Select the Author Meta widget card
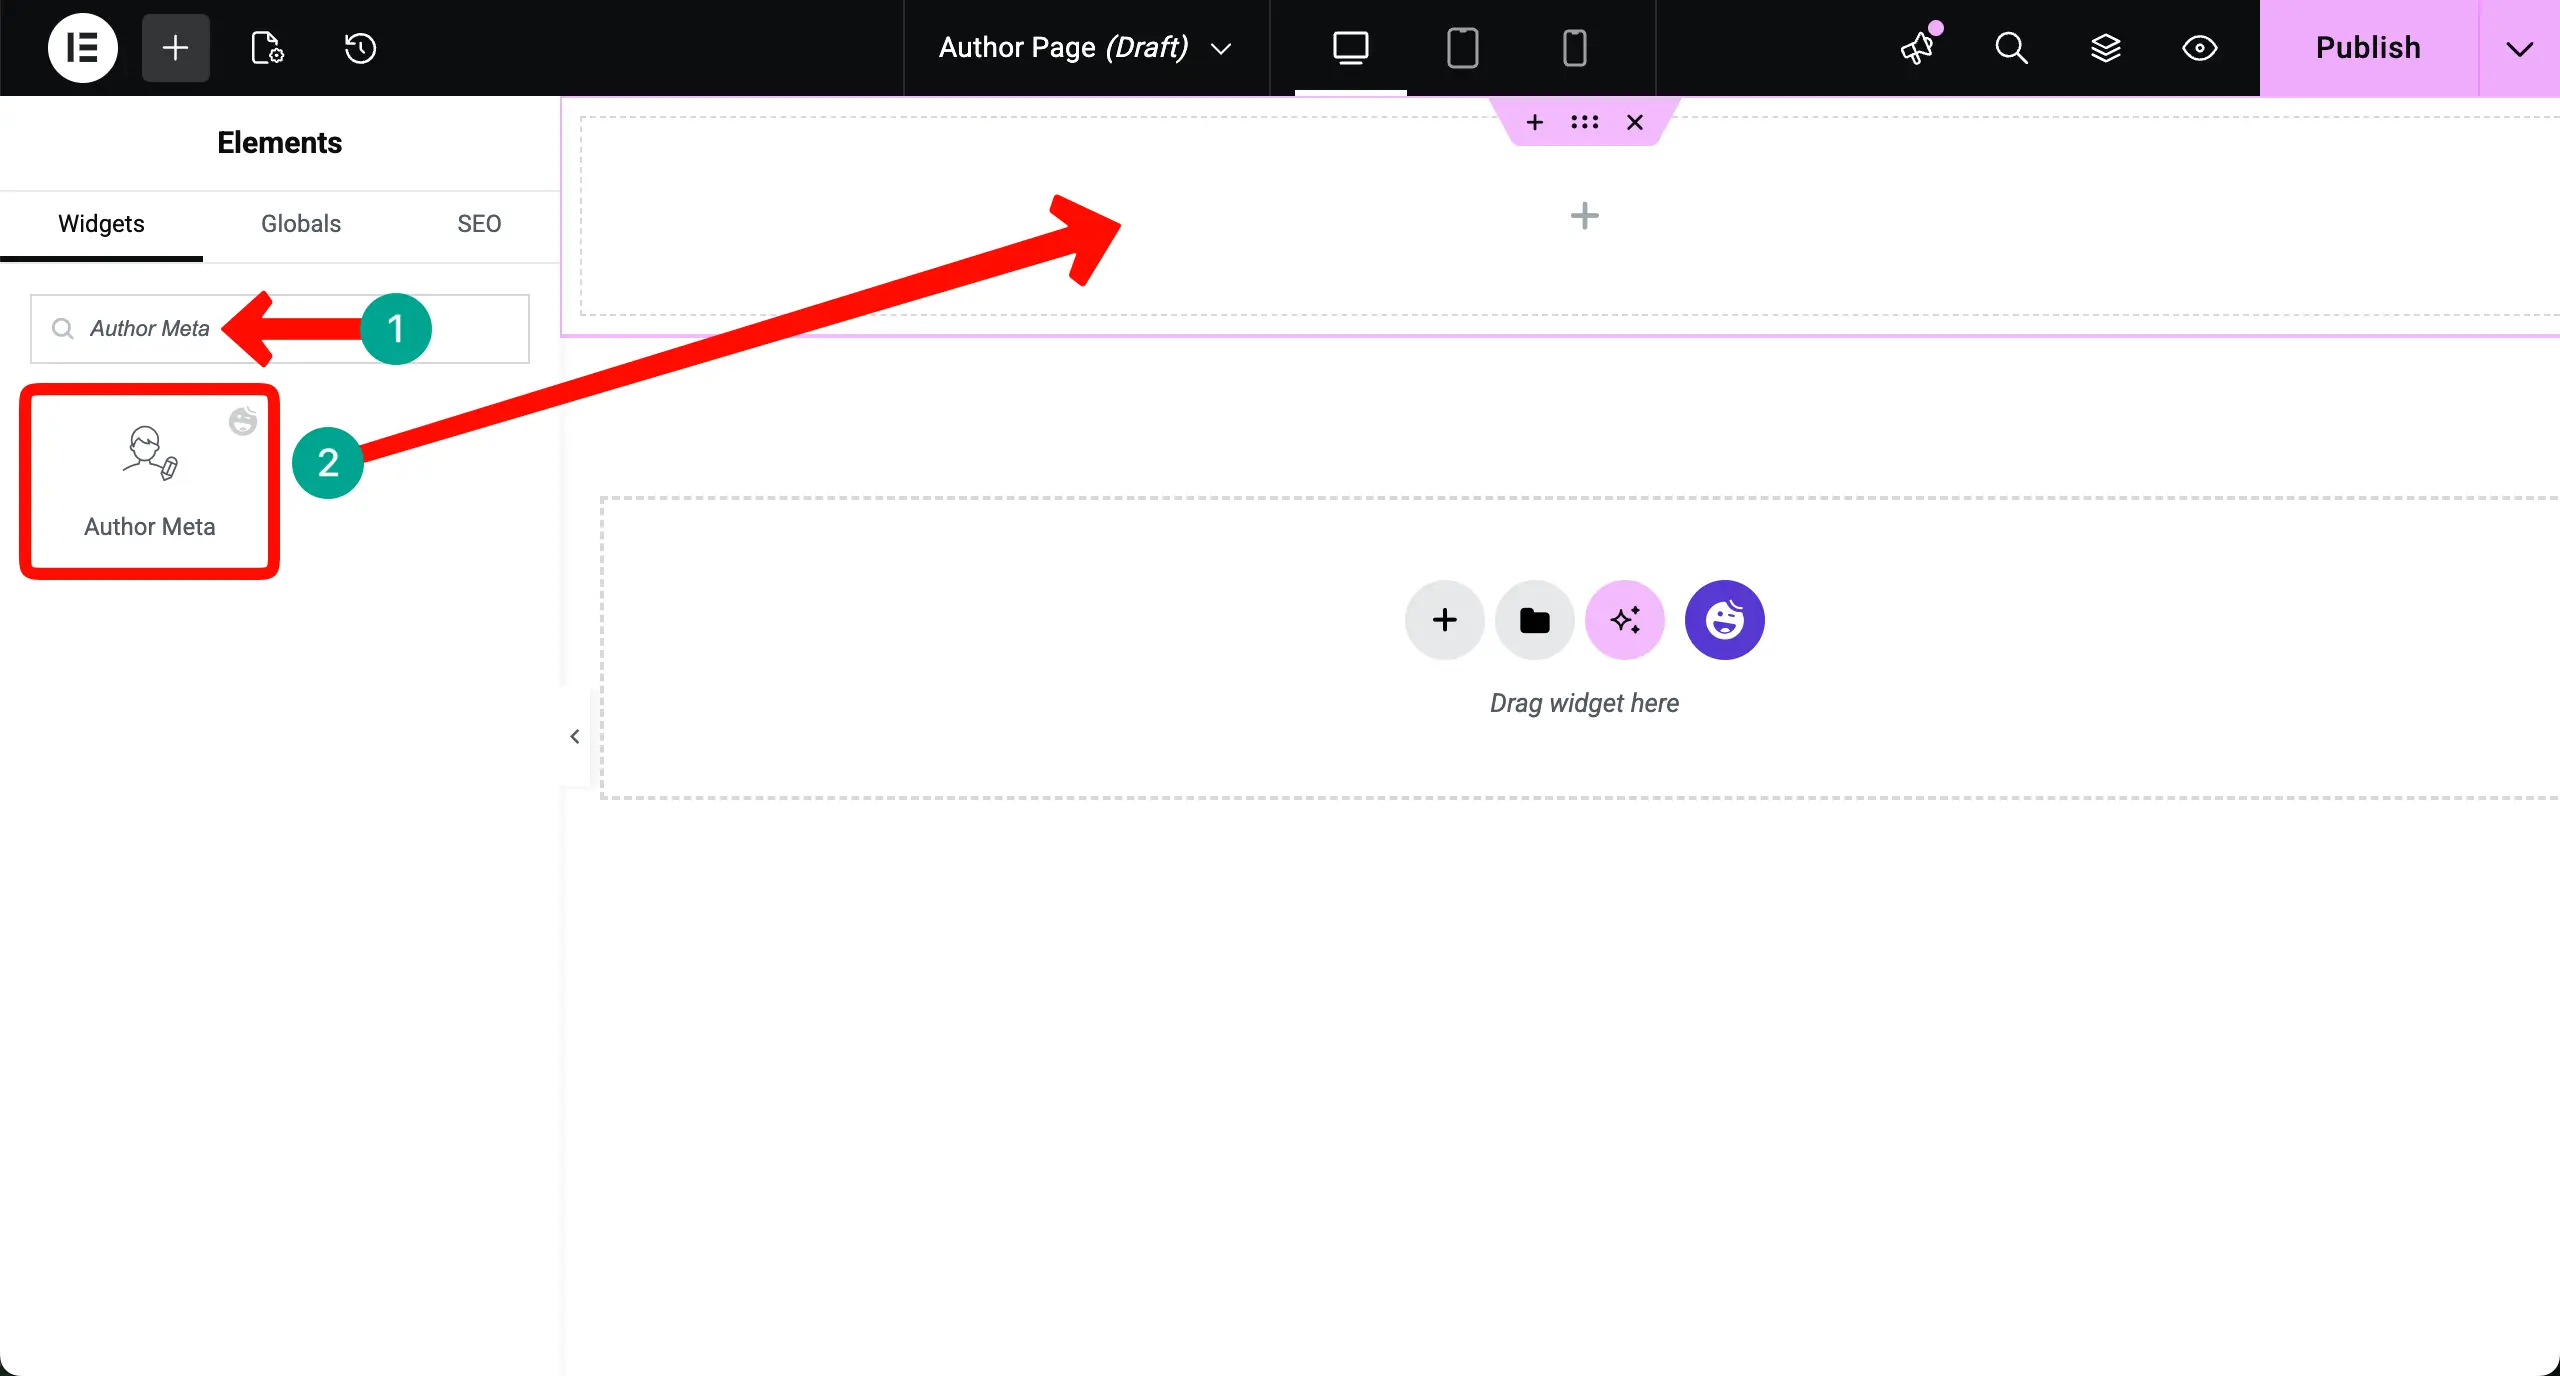Image resolution: width=2560 pixels, height=1376 pixels. [x=149, y=481]
